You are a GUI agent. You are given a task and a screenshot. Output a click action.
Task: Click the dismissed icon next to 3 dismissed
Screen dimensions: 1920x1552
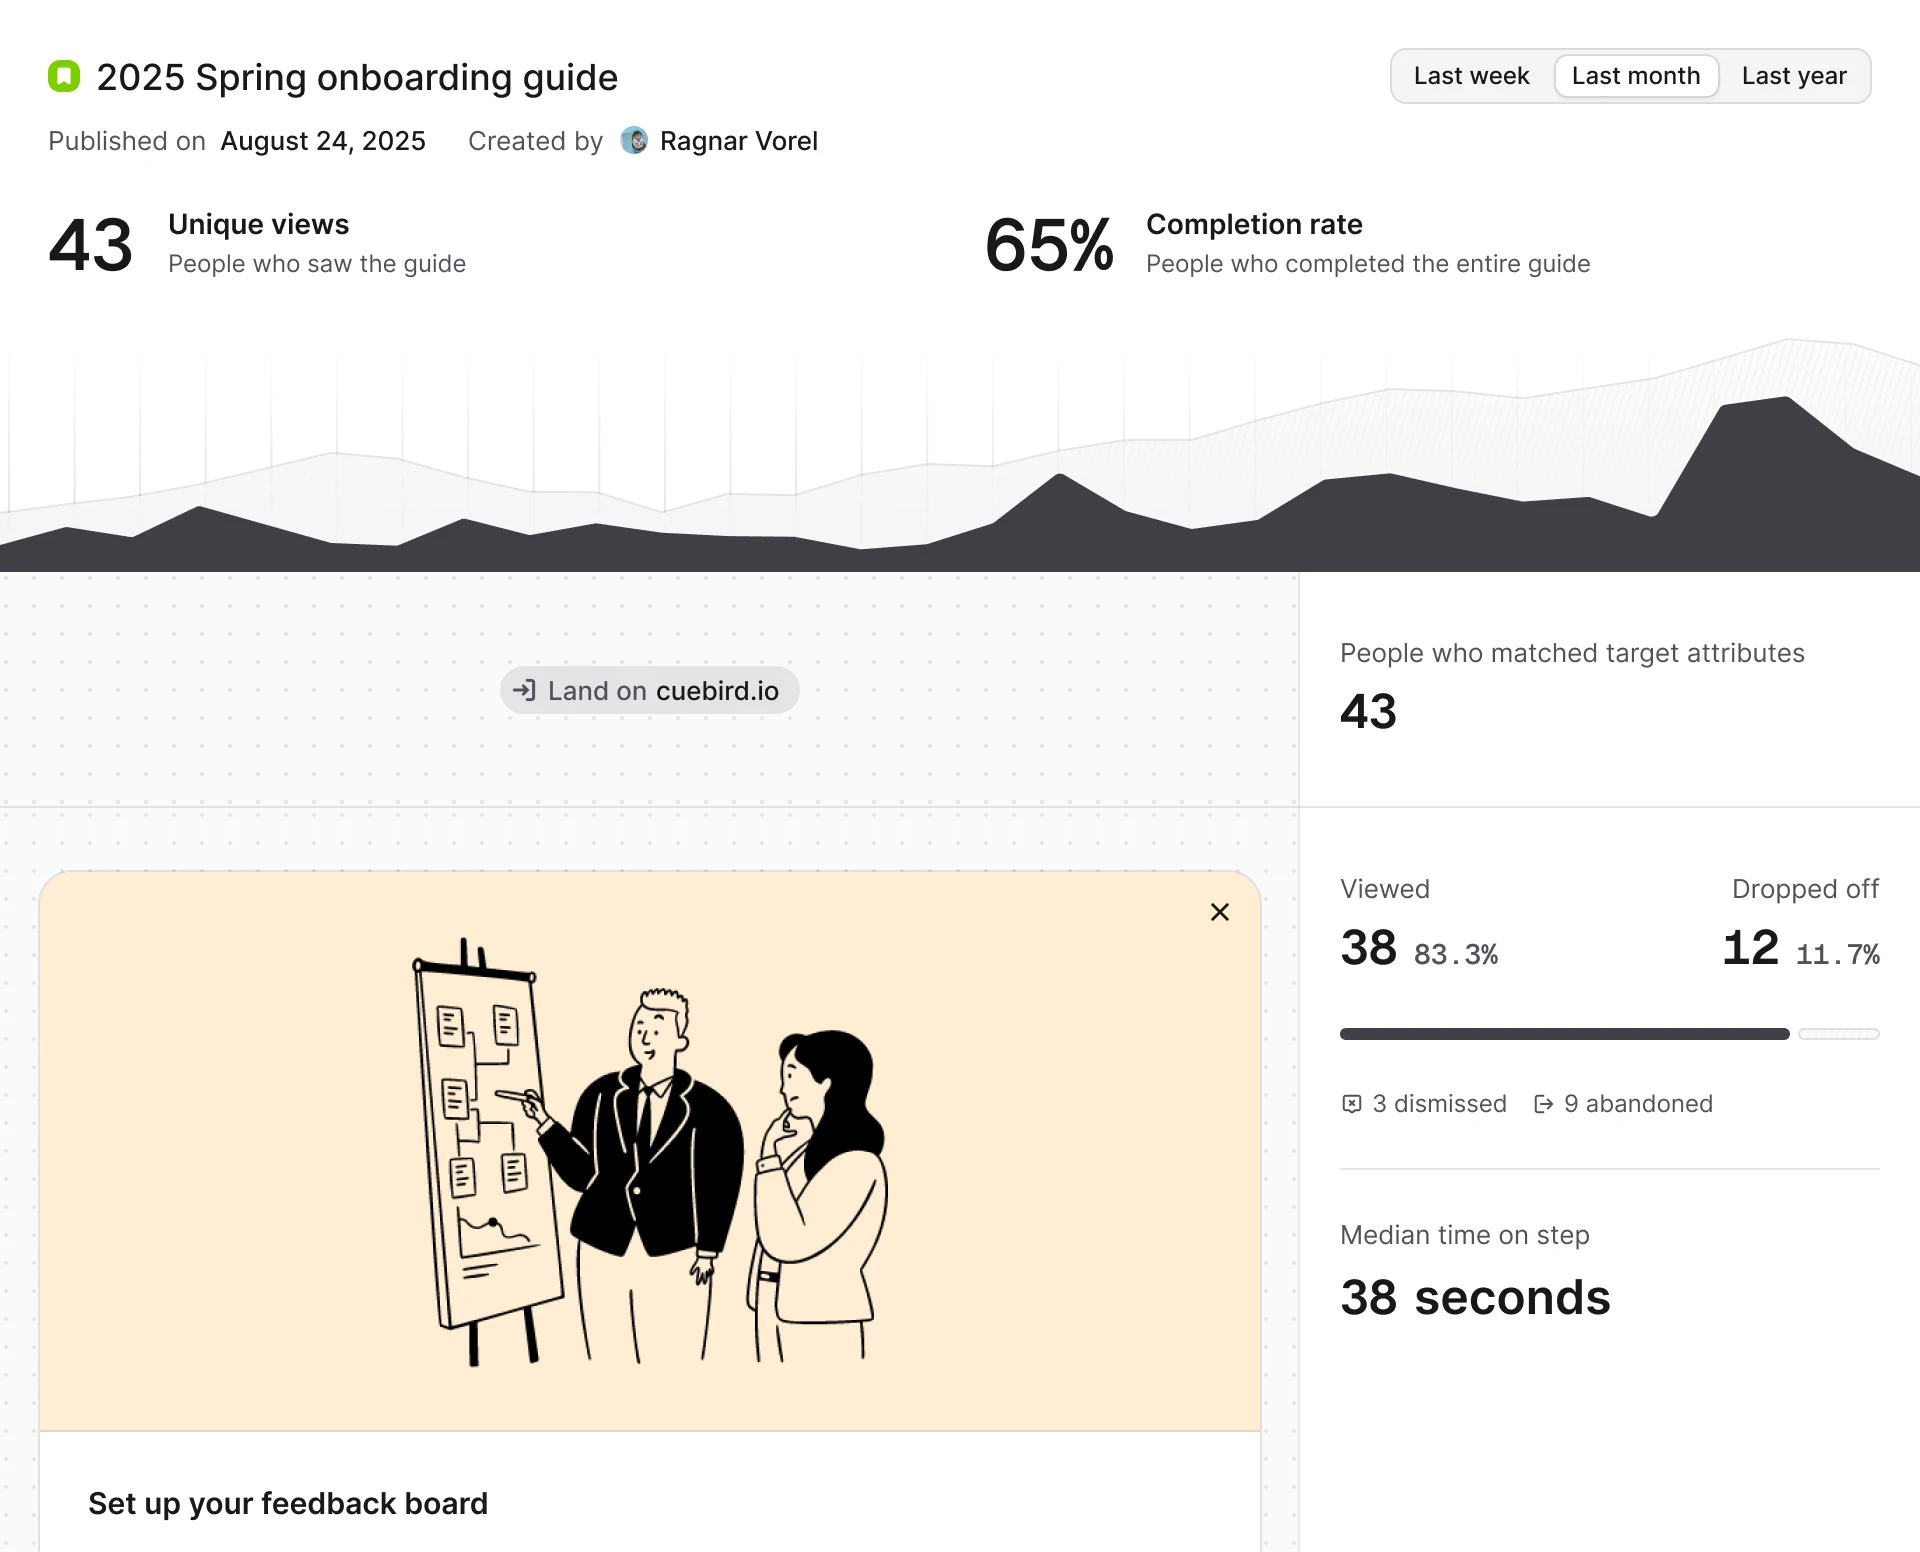[1352, 1104]
